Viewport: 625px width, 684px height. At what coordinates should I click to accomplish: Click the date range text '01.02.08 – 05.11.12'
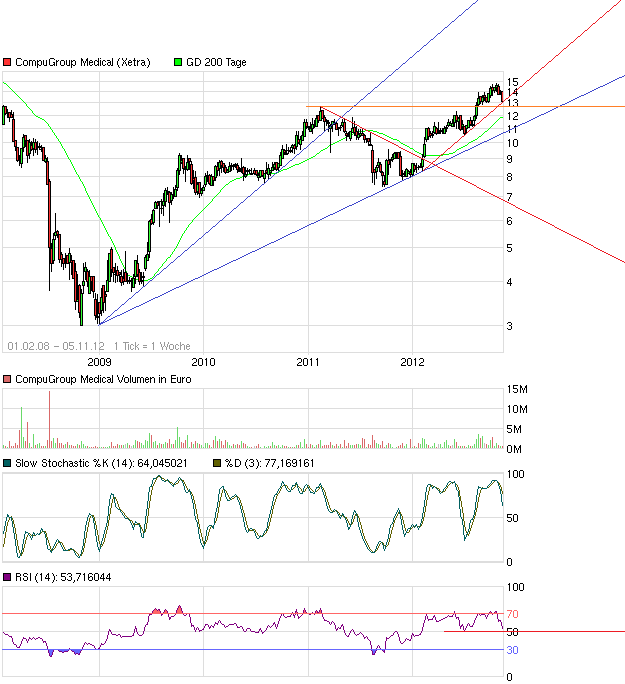coord(56,346)
